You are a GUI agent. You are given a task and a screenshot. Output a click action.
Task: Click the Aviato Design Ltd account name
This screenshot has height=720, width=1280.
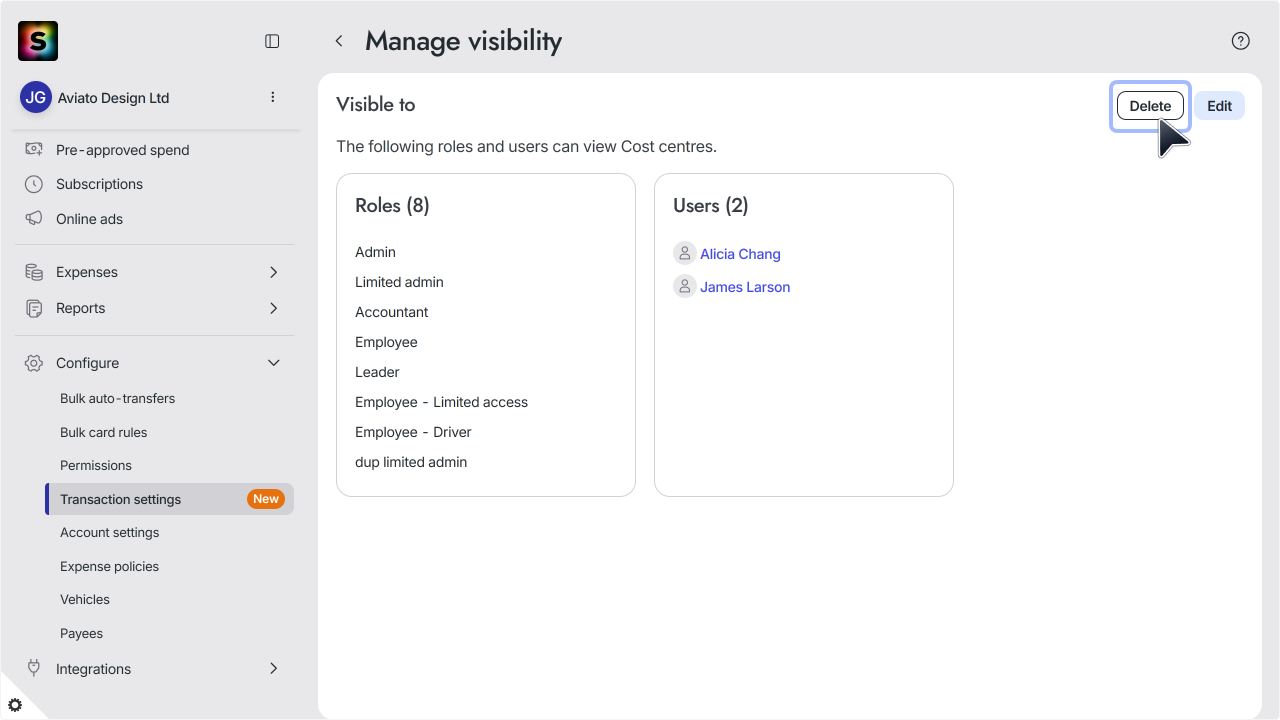tap(113, 98)
